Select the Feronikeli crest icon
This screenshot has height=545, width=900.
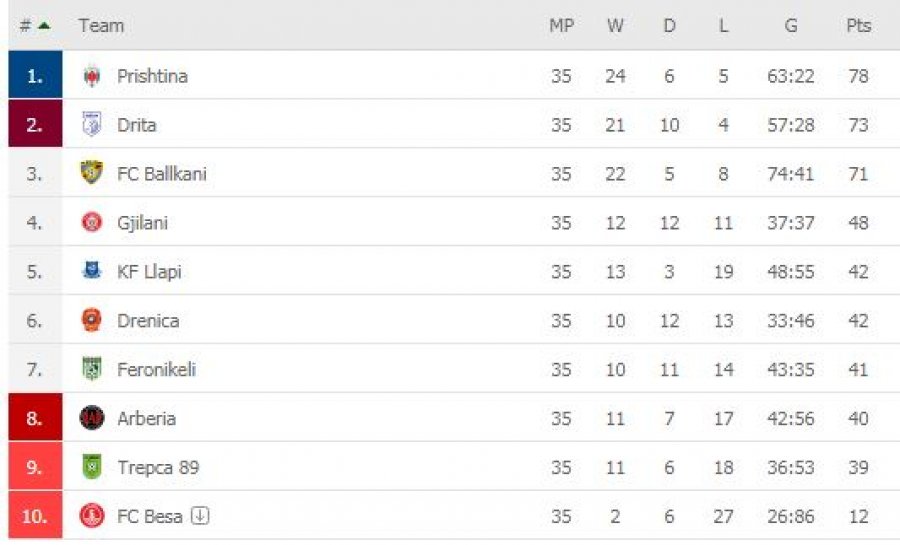click(92, 369)
